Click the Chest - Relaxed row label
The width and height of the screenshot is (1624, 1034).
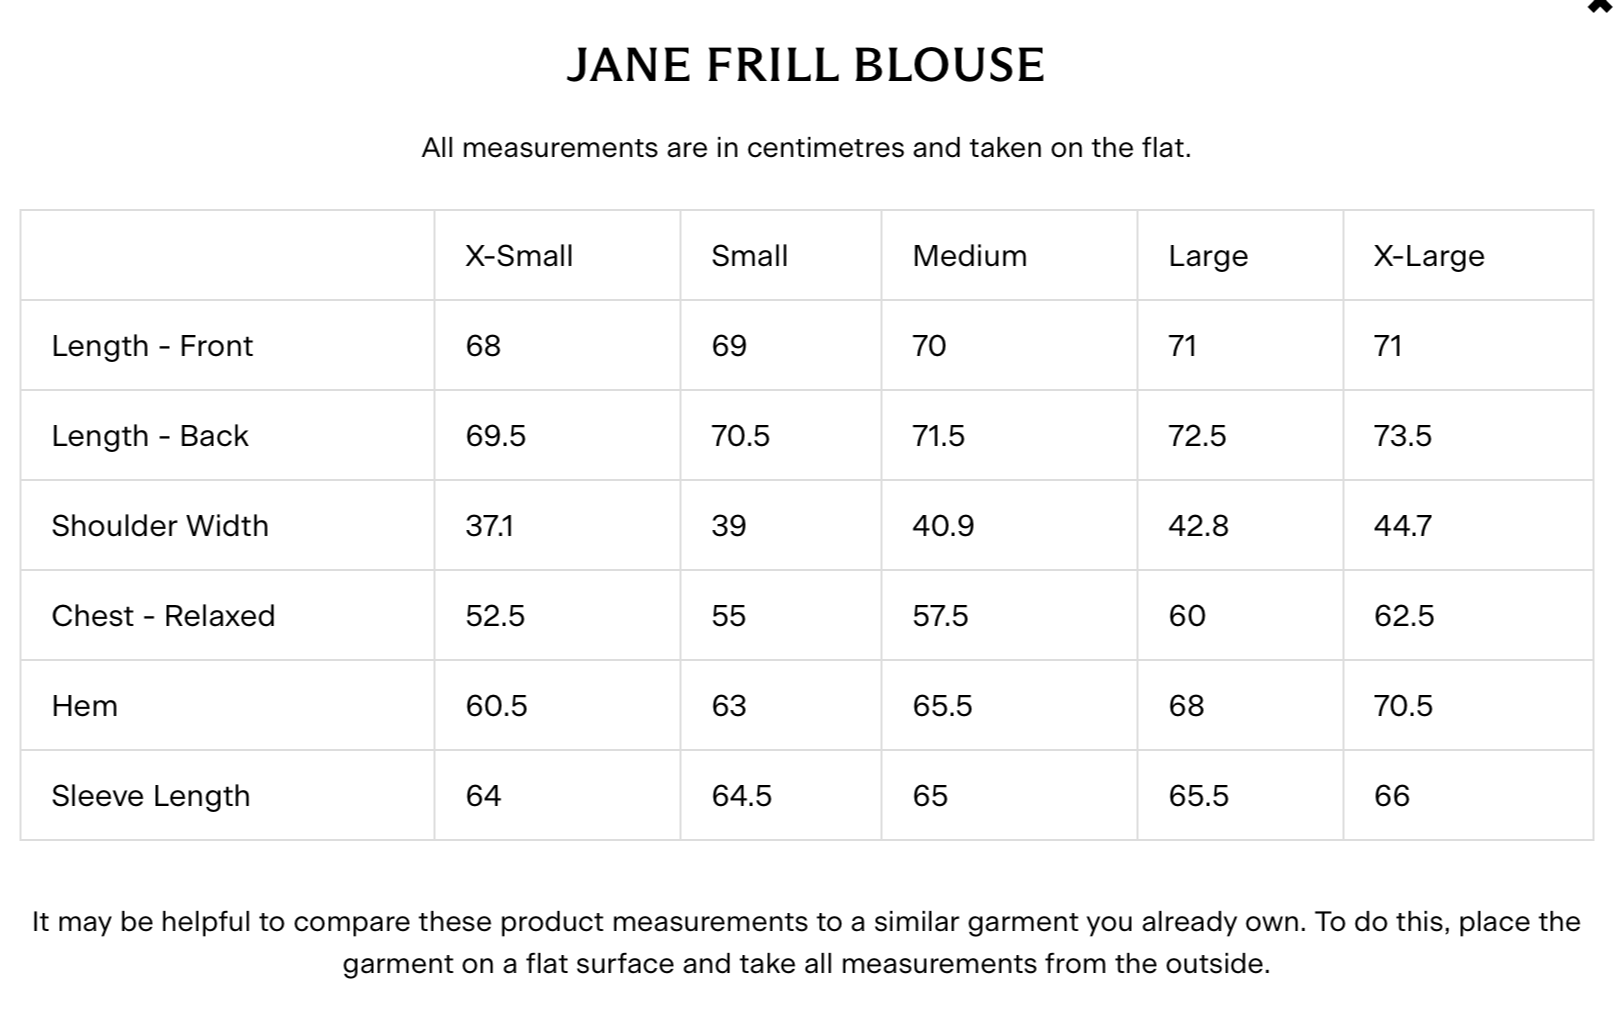click(x=163, y=616)
